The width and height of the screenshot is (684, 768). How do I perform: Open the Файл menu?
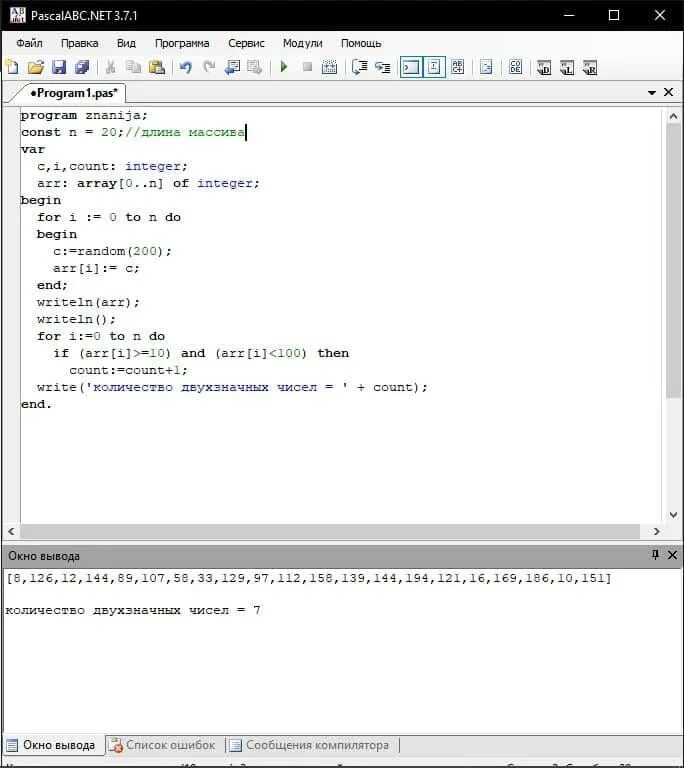pos(29,43)
